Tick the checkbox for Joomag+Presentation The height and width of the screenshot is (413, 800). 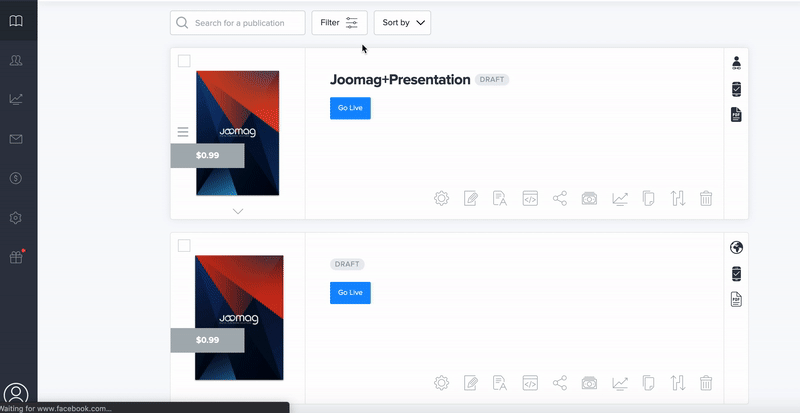(x=184, y=61)
